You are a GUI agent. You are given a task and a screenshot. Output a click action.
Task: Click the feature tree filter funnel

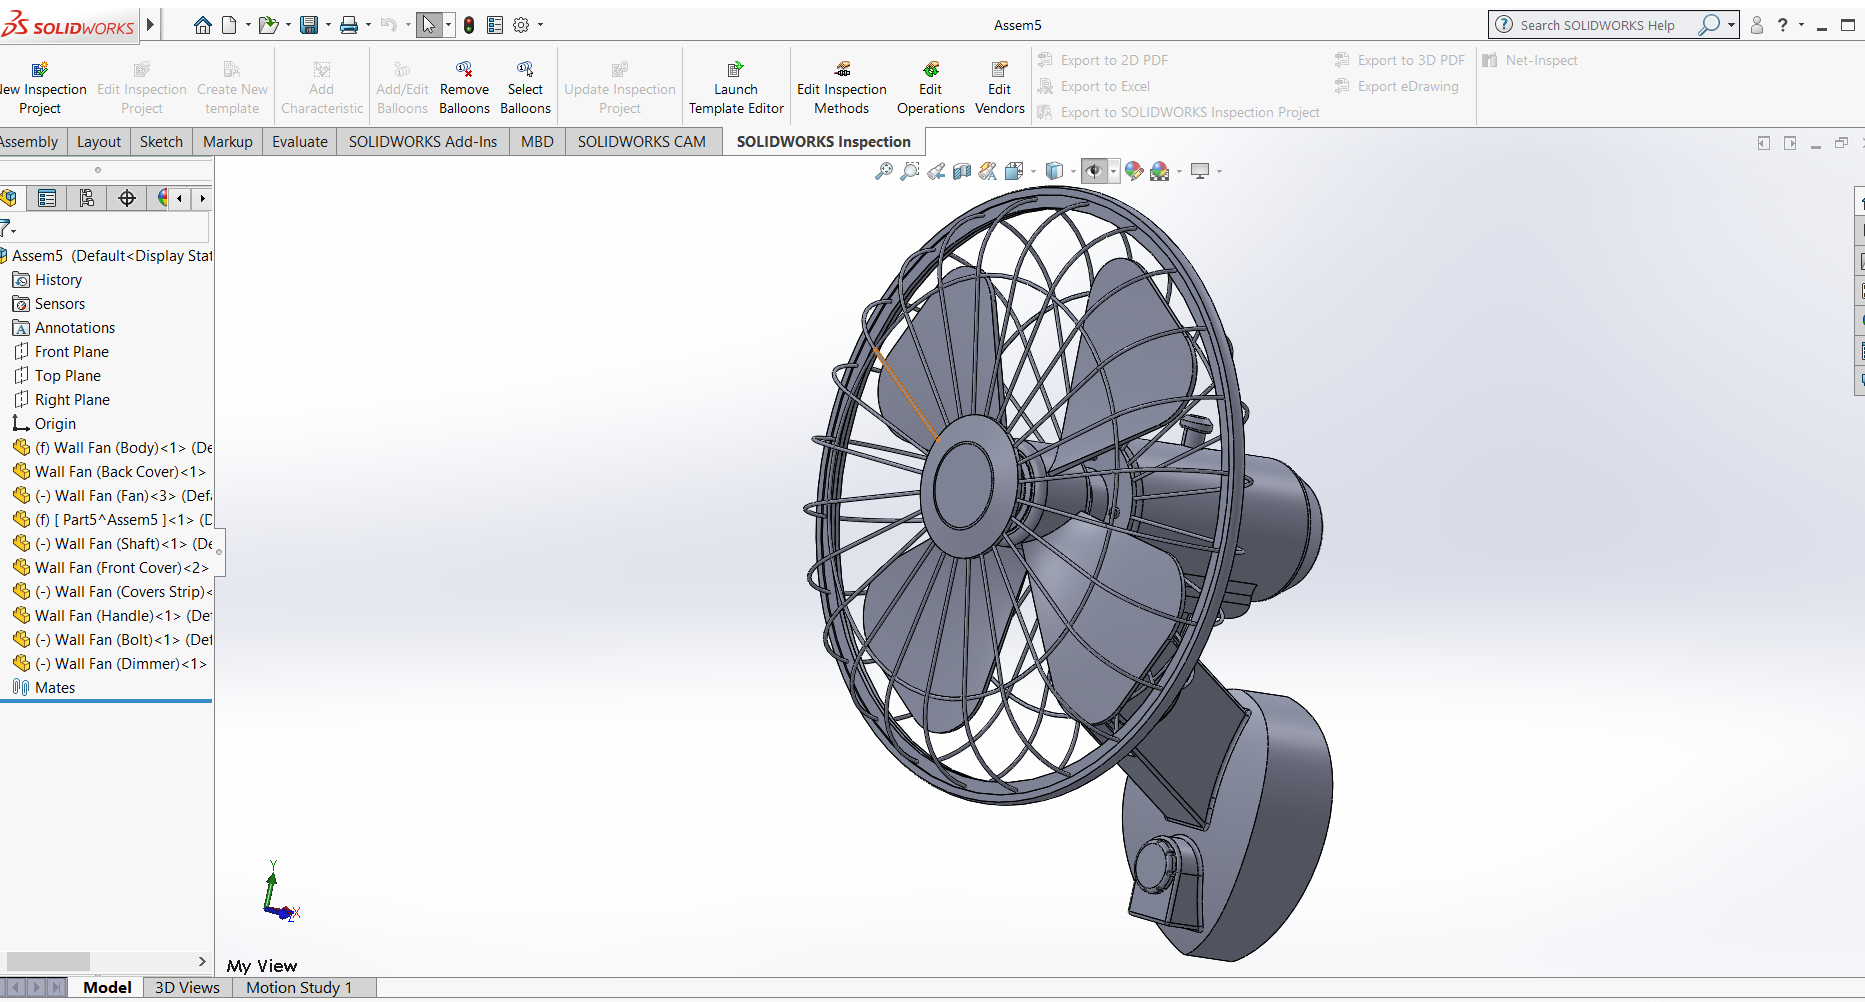coord(6,229)
